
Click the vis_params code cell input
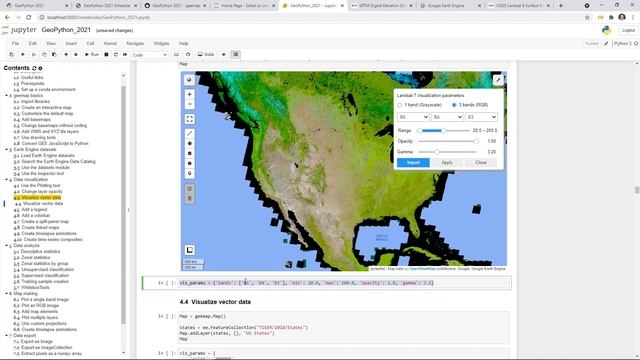(344, 283)
